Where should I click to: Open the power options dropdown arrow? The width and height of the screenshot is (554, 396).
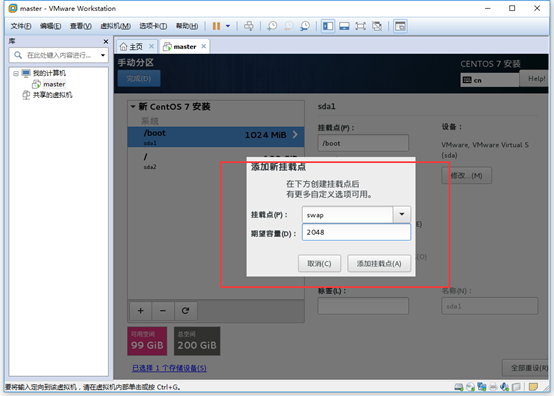(x=228, y=26)
